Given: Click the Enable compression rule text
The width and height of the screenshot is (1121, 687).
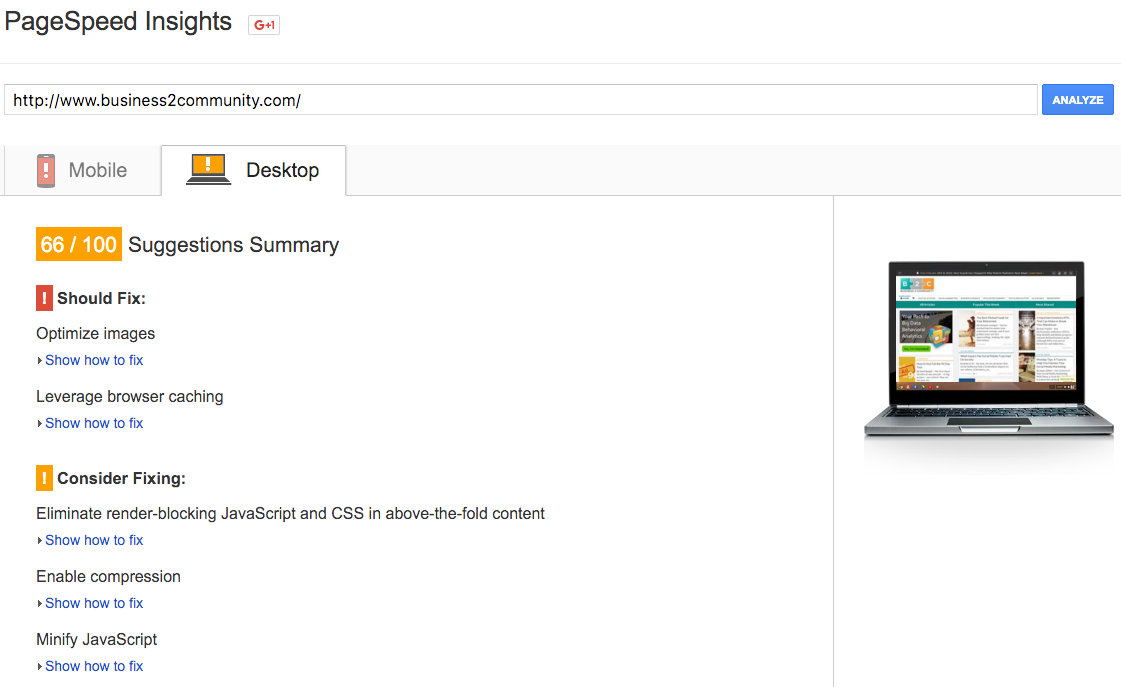Looking at the screenshot, I should tap(108, 577).
